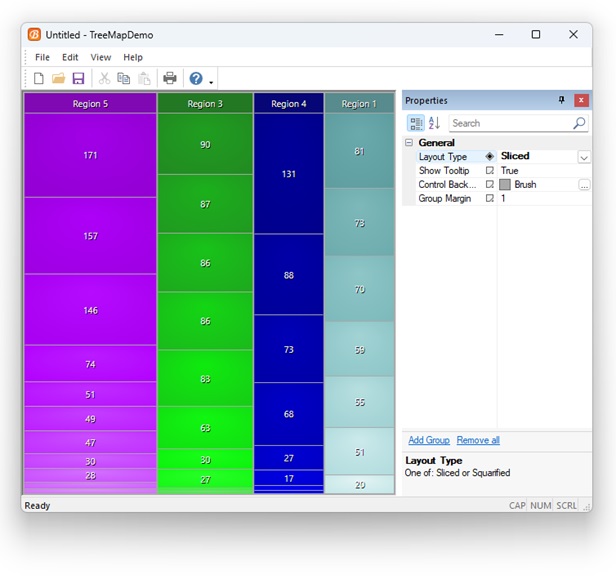Click the CAP status indicator
Viewport: 616px width, 579px height.
(x=517, y=505)
